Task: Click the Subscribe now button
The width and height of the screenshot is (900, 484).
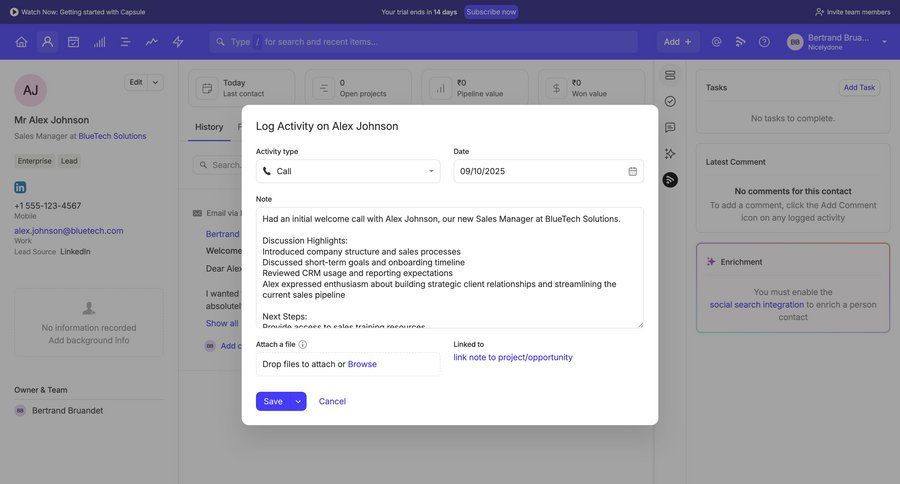Action: point(491,12)
